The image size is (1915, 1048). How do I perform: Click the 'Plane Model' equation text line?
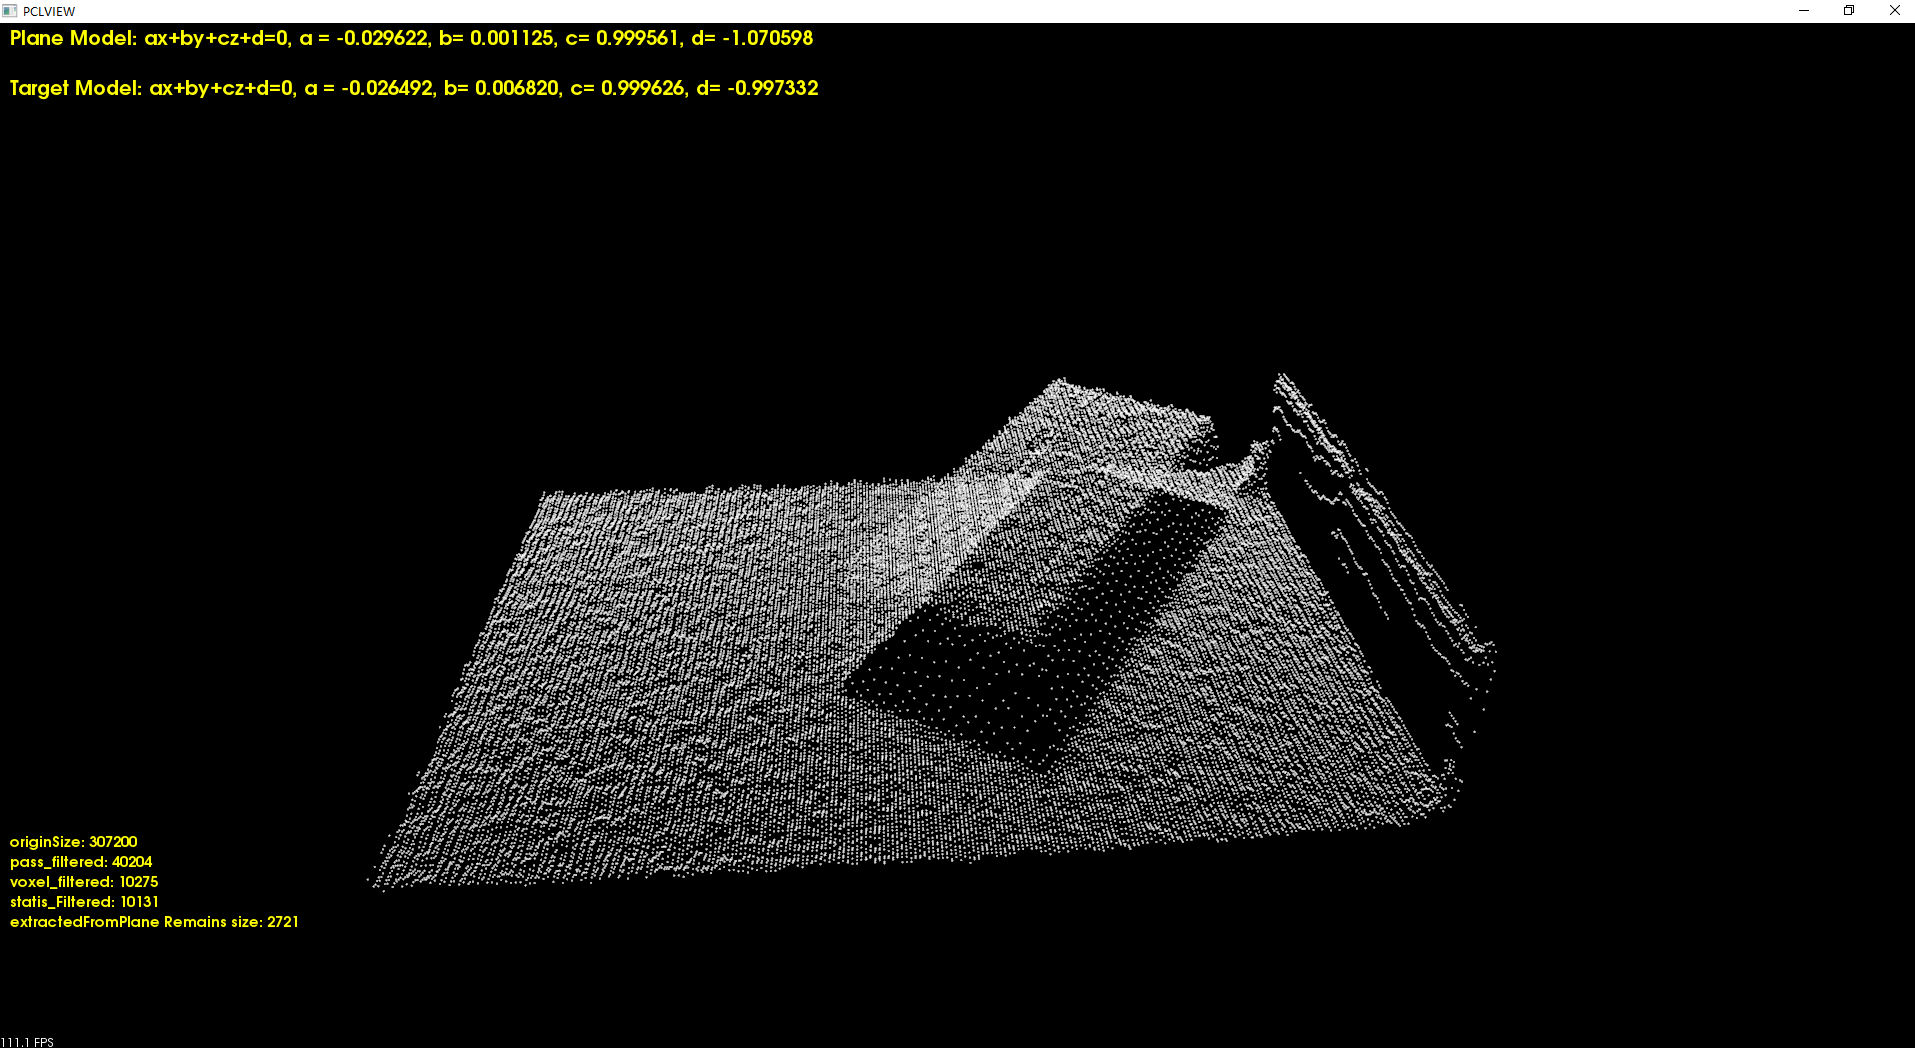pos(411,38)
